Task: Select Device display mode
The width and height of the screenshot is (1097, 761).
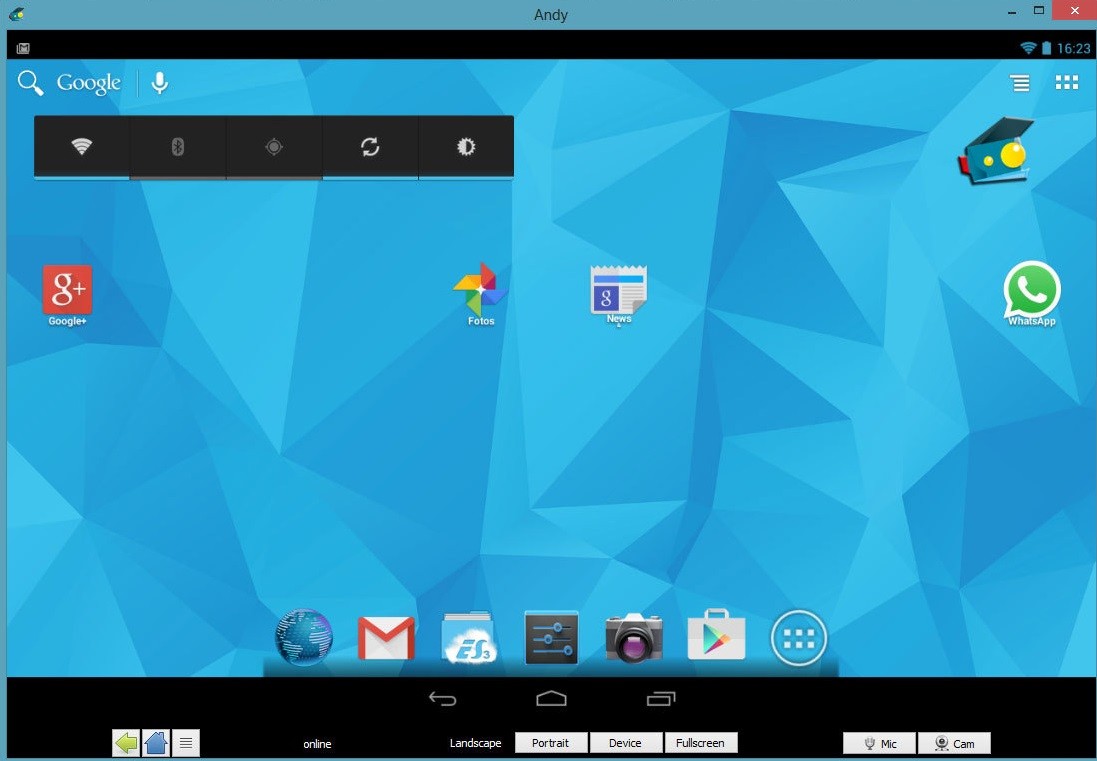Action: [x=625, y=743]
